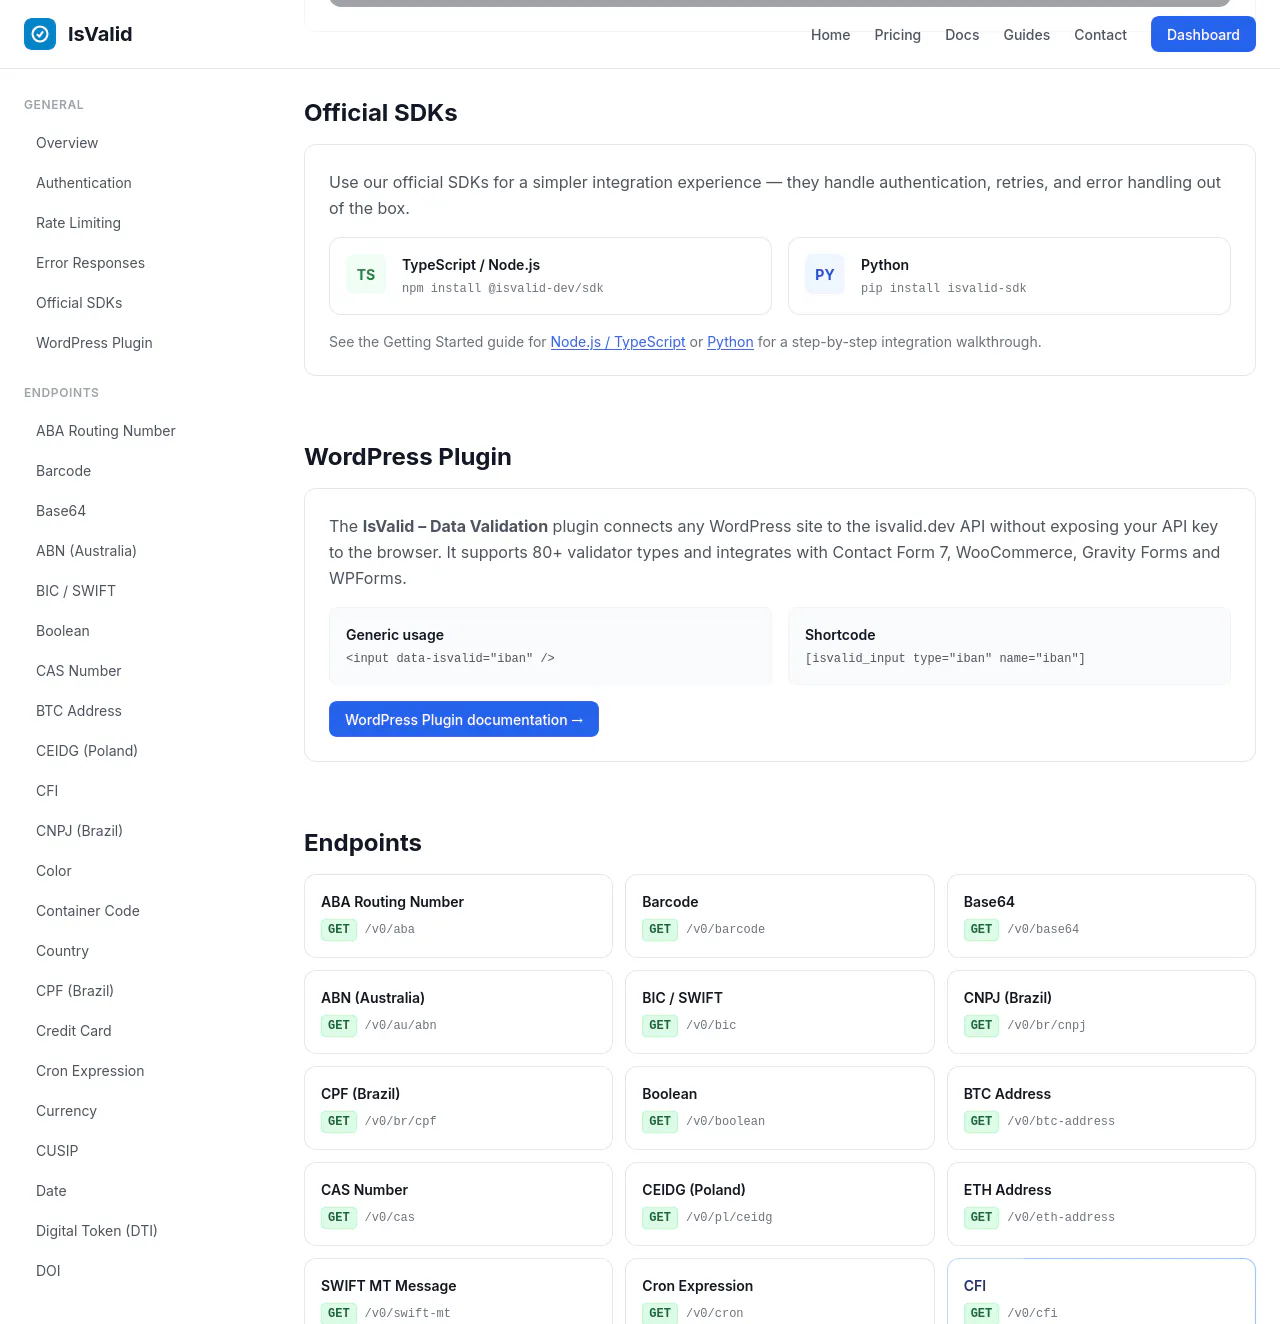Click the IsValid brand name
The image size is (1280, 1324).
100,34
